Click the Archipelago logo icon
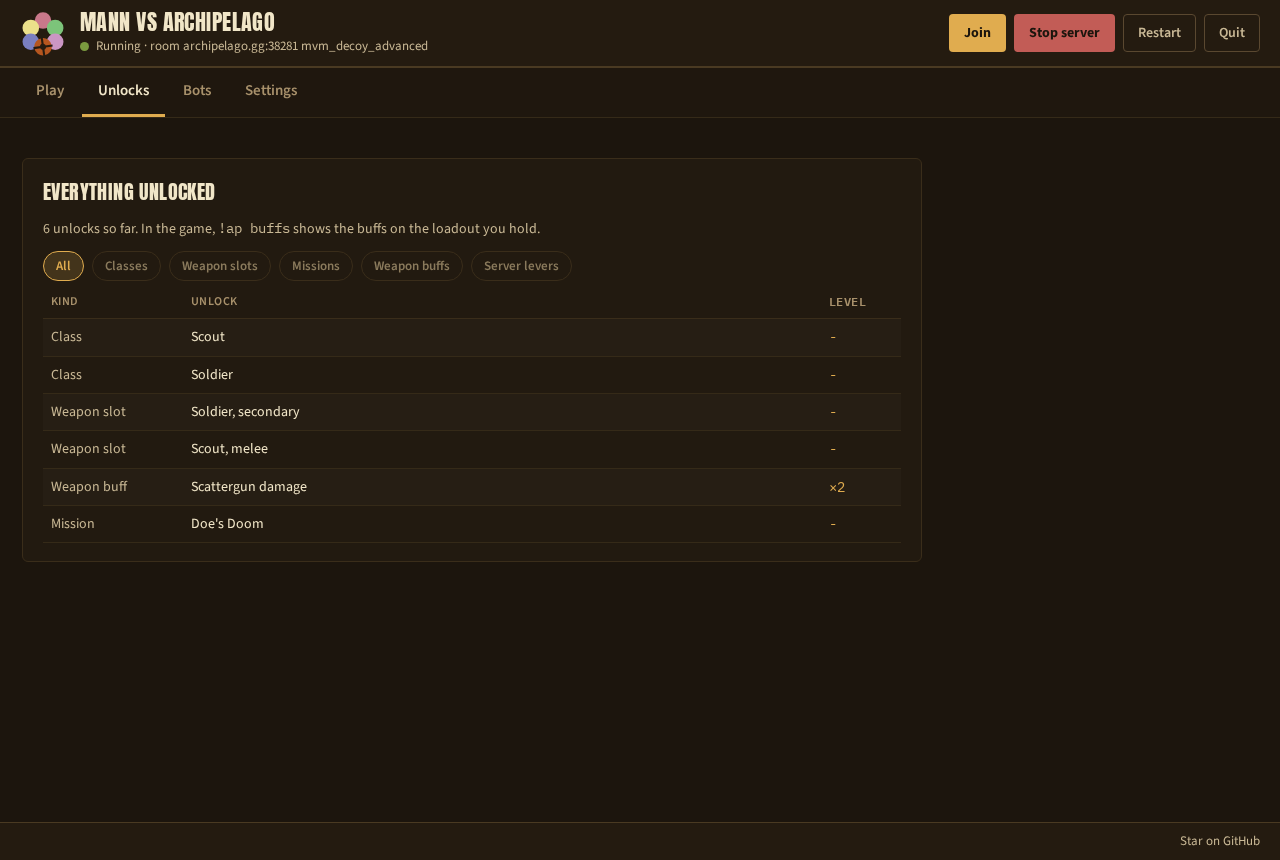The width and height of the screenshot is (1280, 860). pos(43,33)
